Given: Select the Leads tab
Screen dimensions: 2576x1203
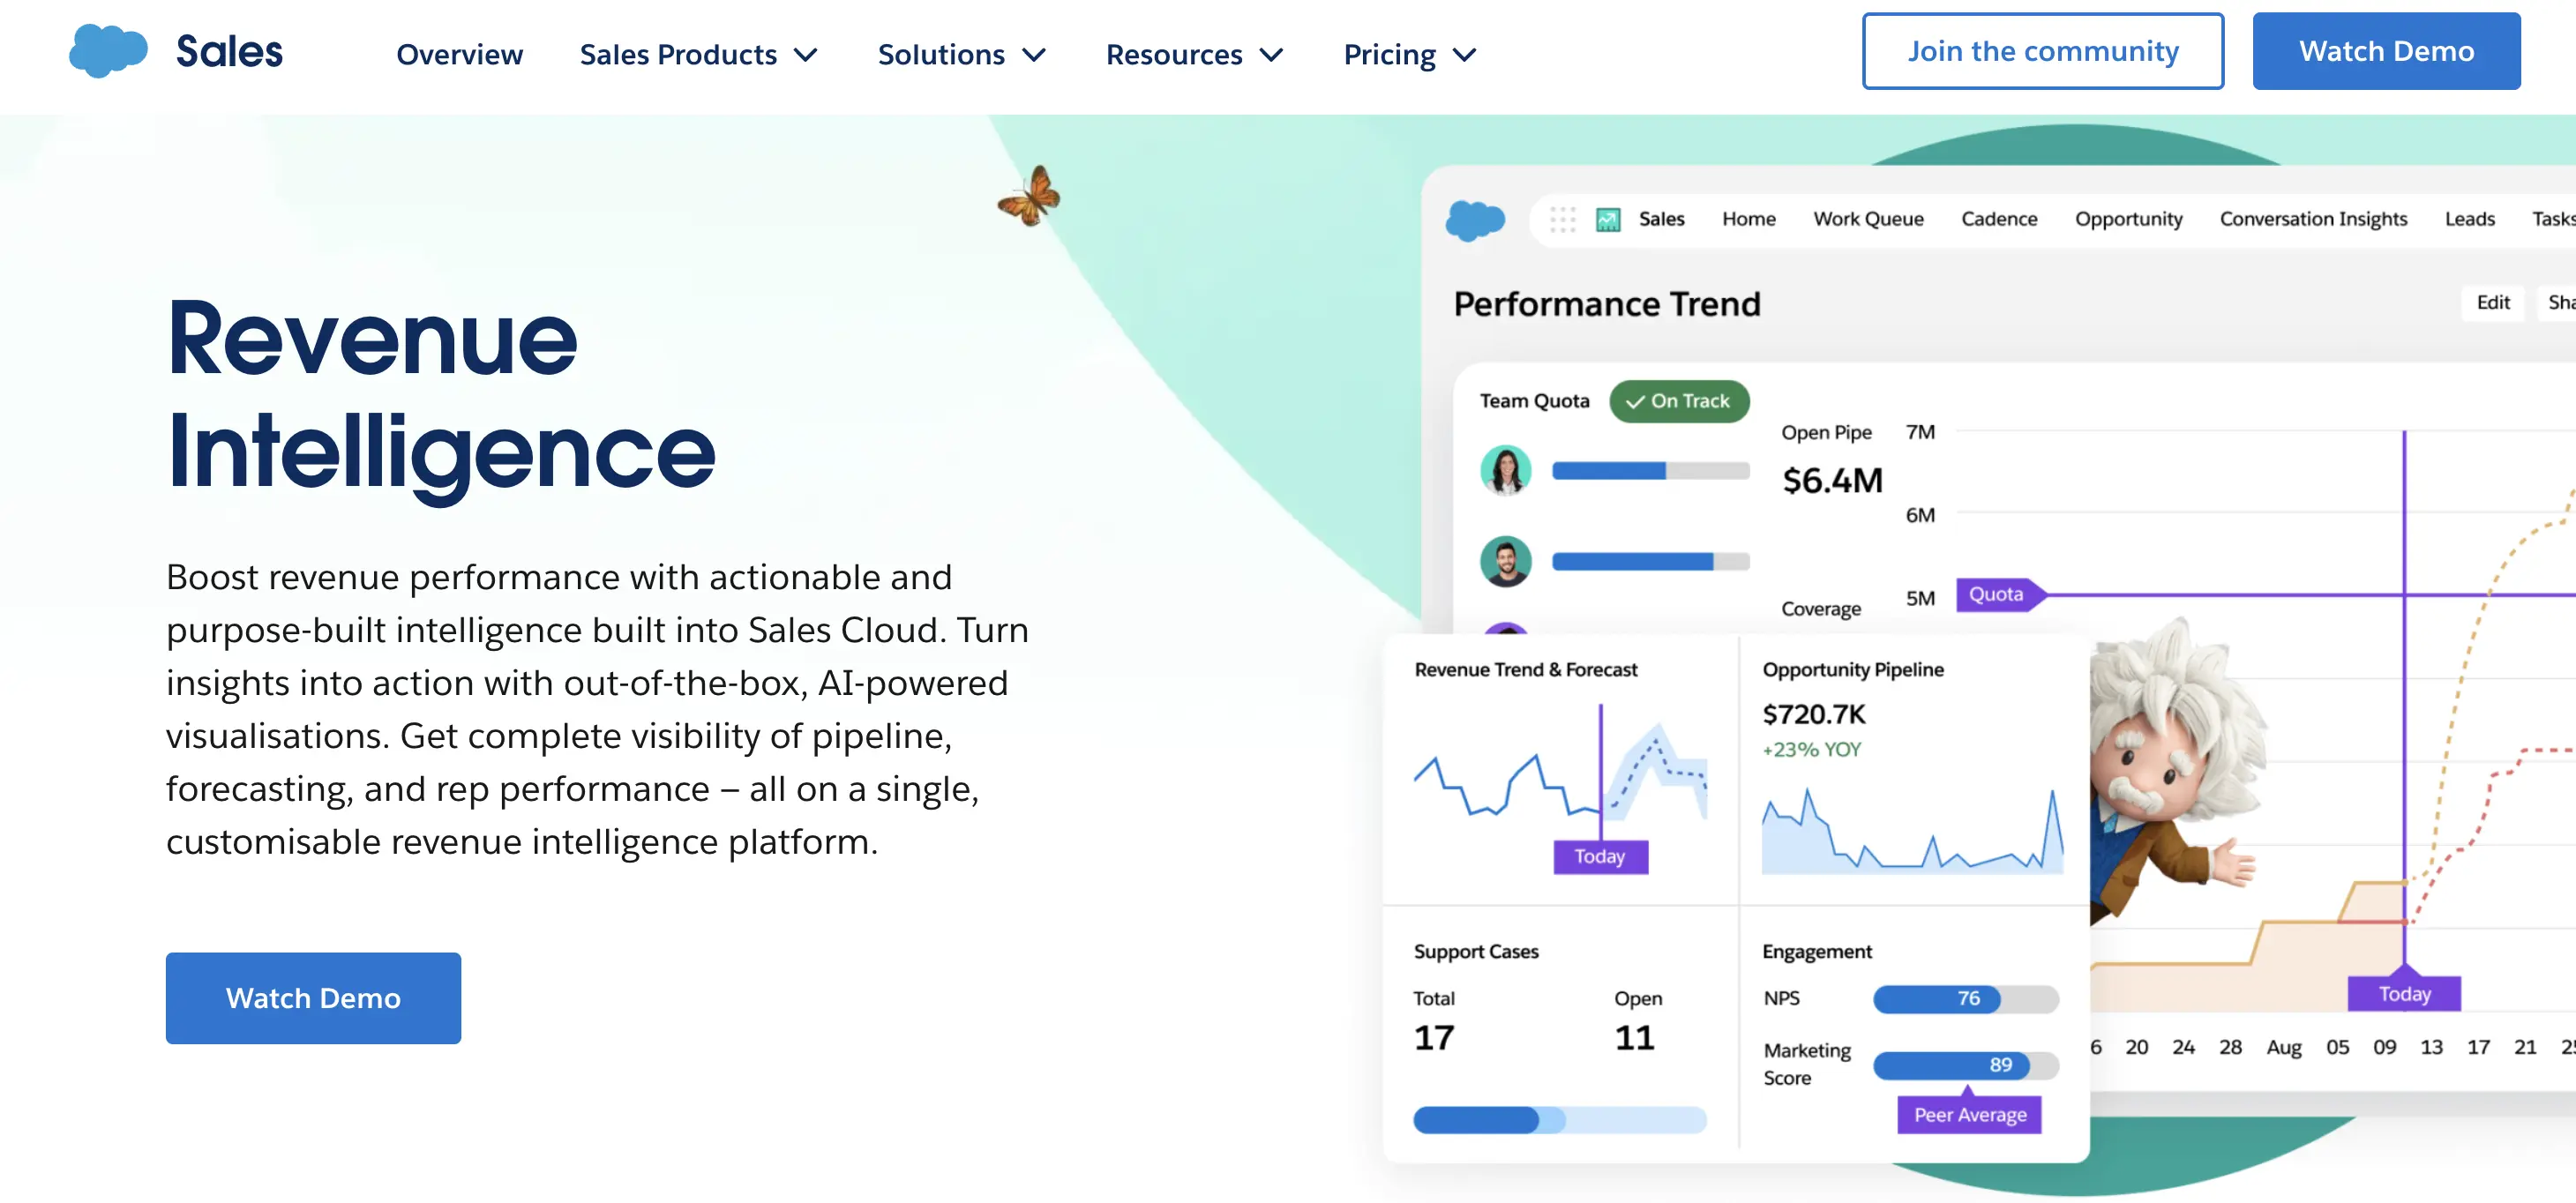Looking at the screenshot, I should (2469, 219).
